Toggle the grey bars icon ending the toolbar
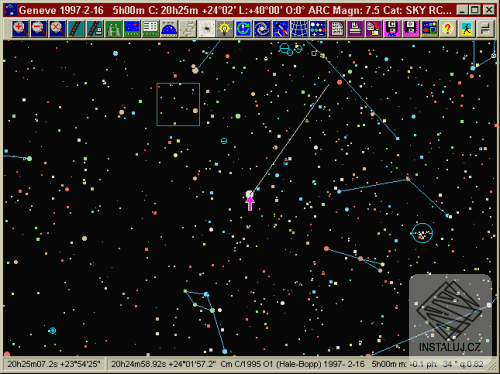 click(485, 29)
